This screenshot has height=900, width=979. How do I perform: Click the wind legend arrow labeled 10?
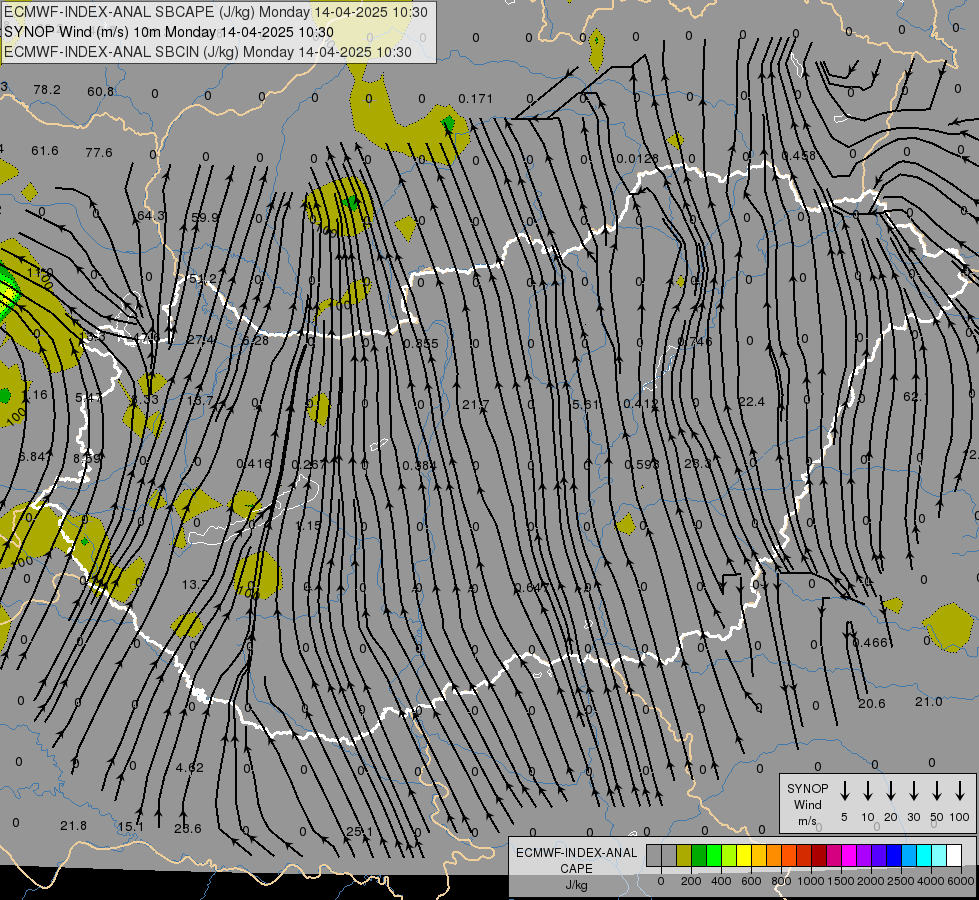coord(868,791)
